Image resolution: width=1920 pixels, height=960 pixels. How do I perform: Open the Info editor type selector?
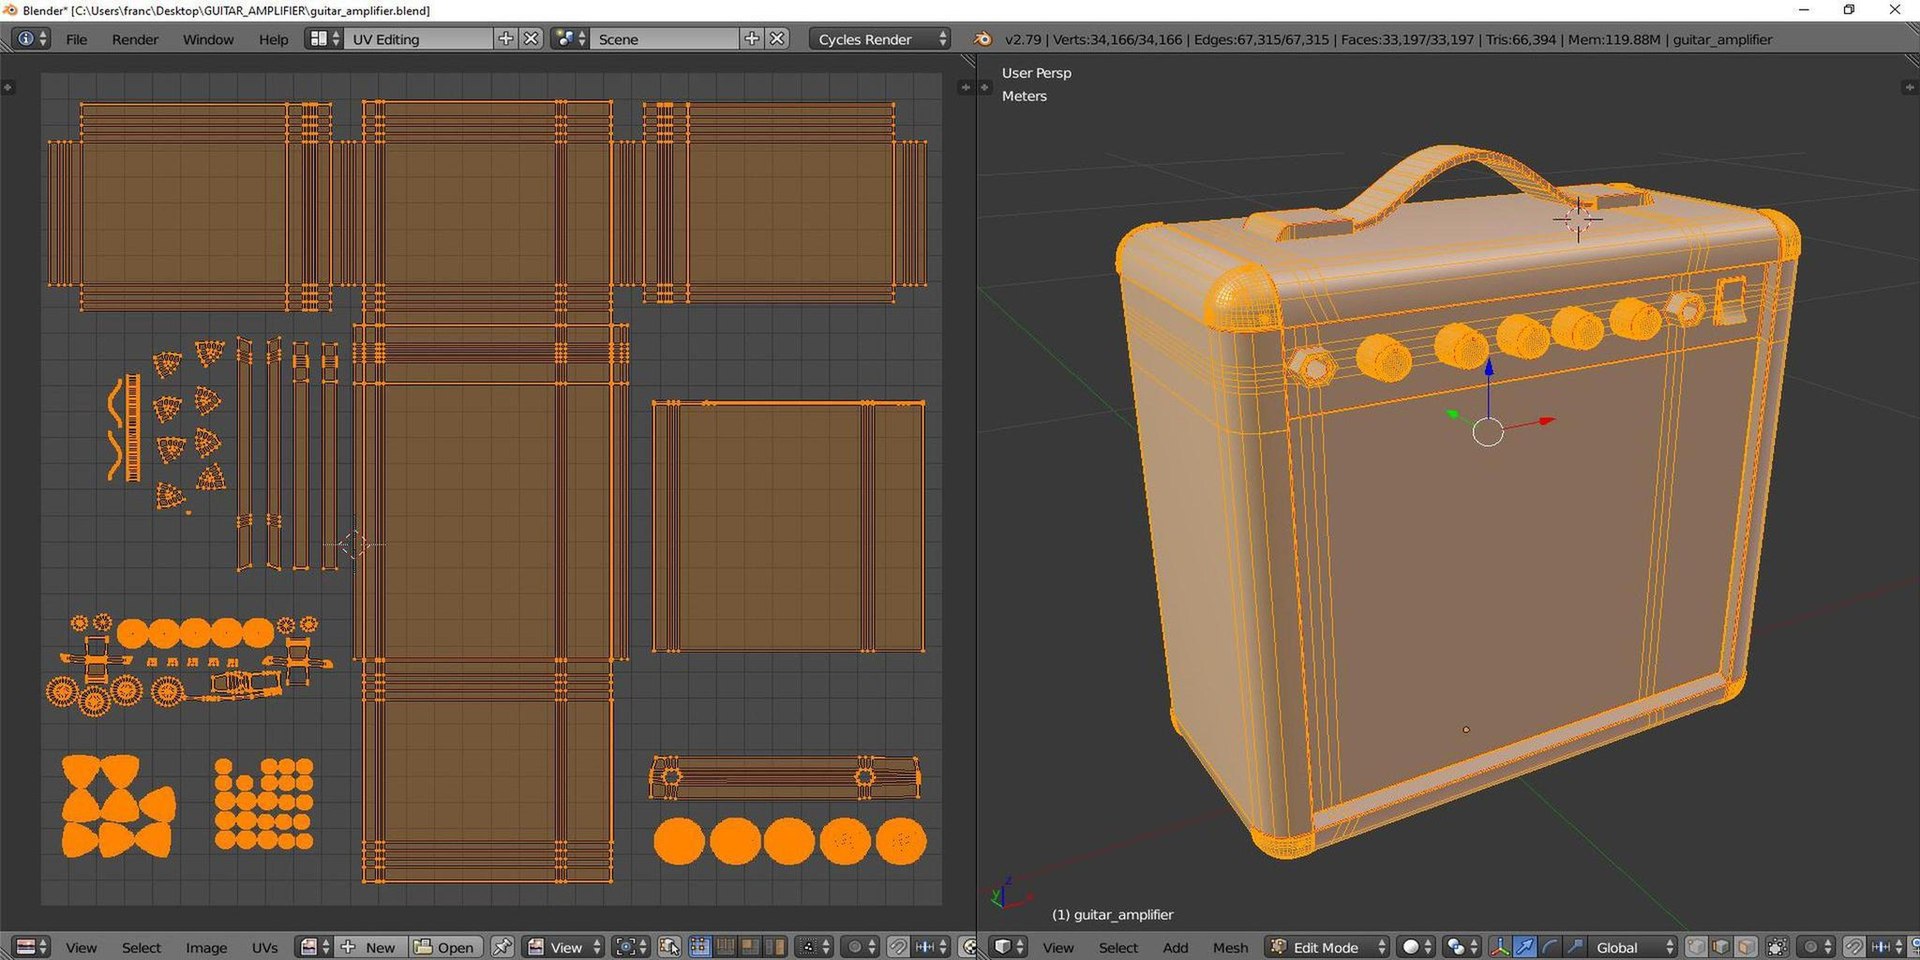pyautogui.click(x=31, y=39)
